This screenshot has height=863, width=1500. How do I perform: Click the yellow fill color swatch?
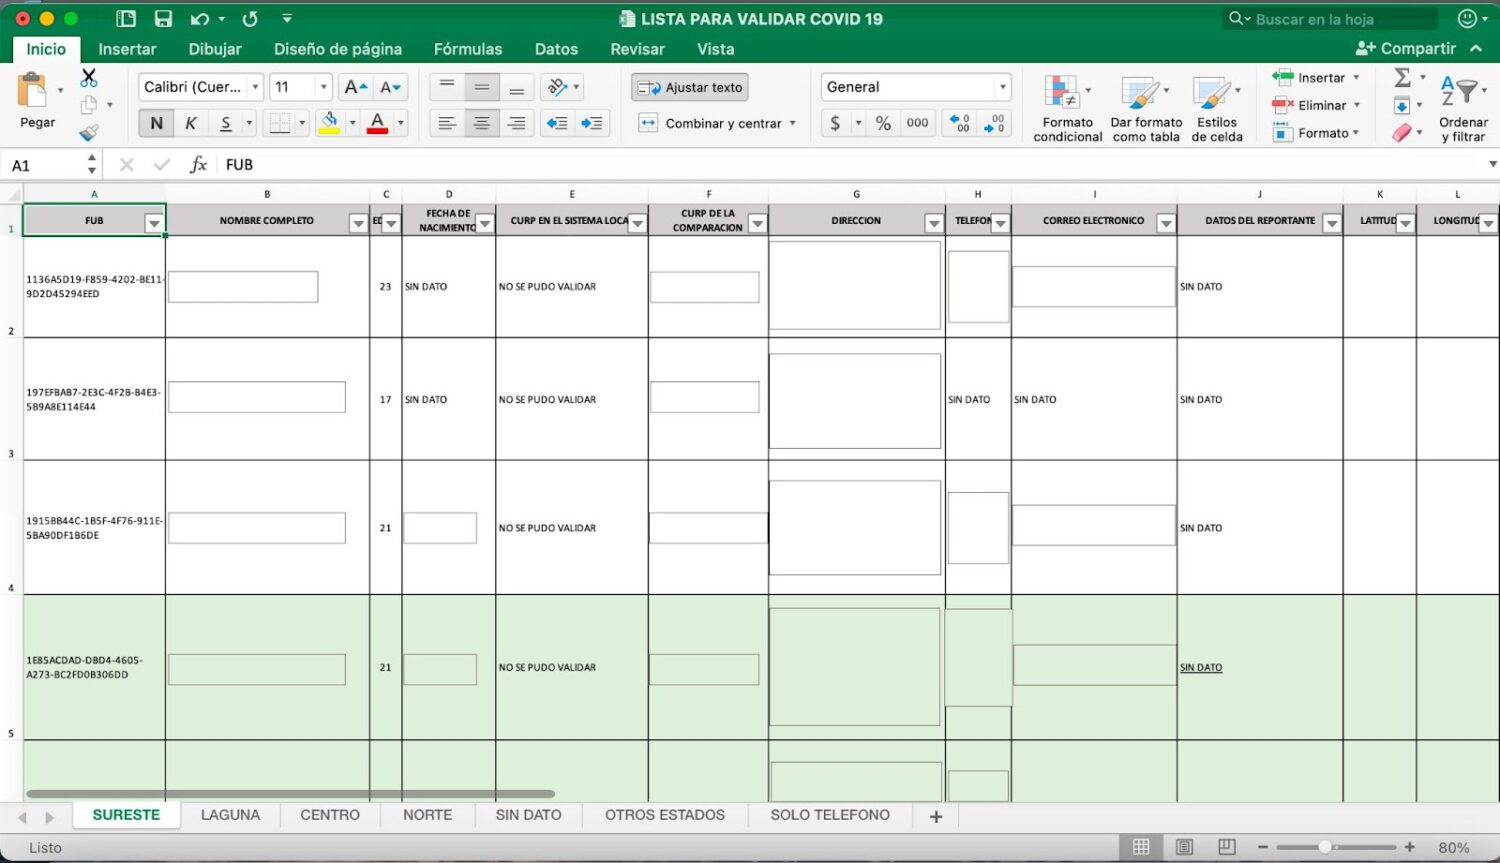(328, 123)
